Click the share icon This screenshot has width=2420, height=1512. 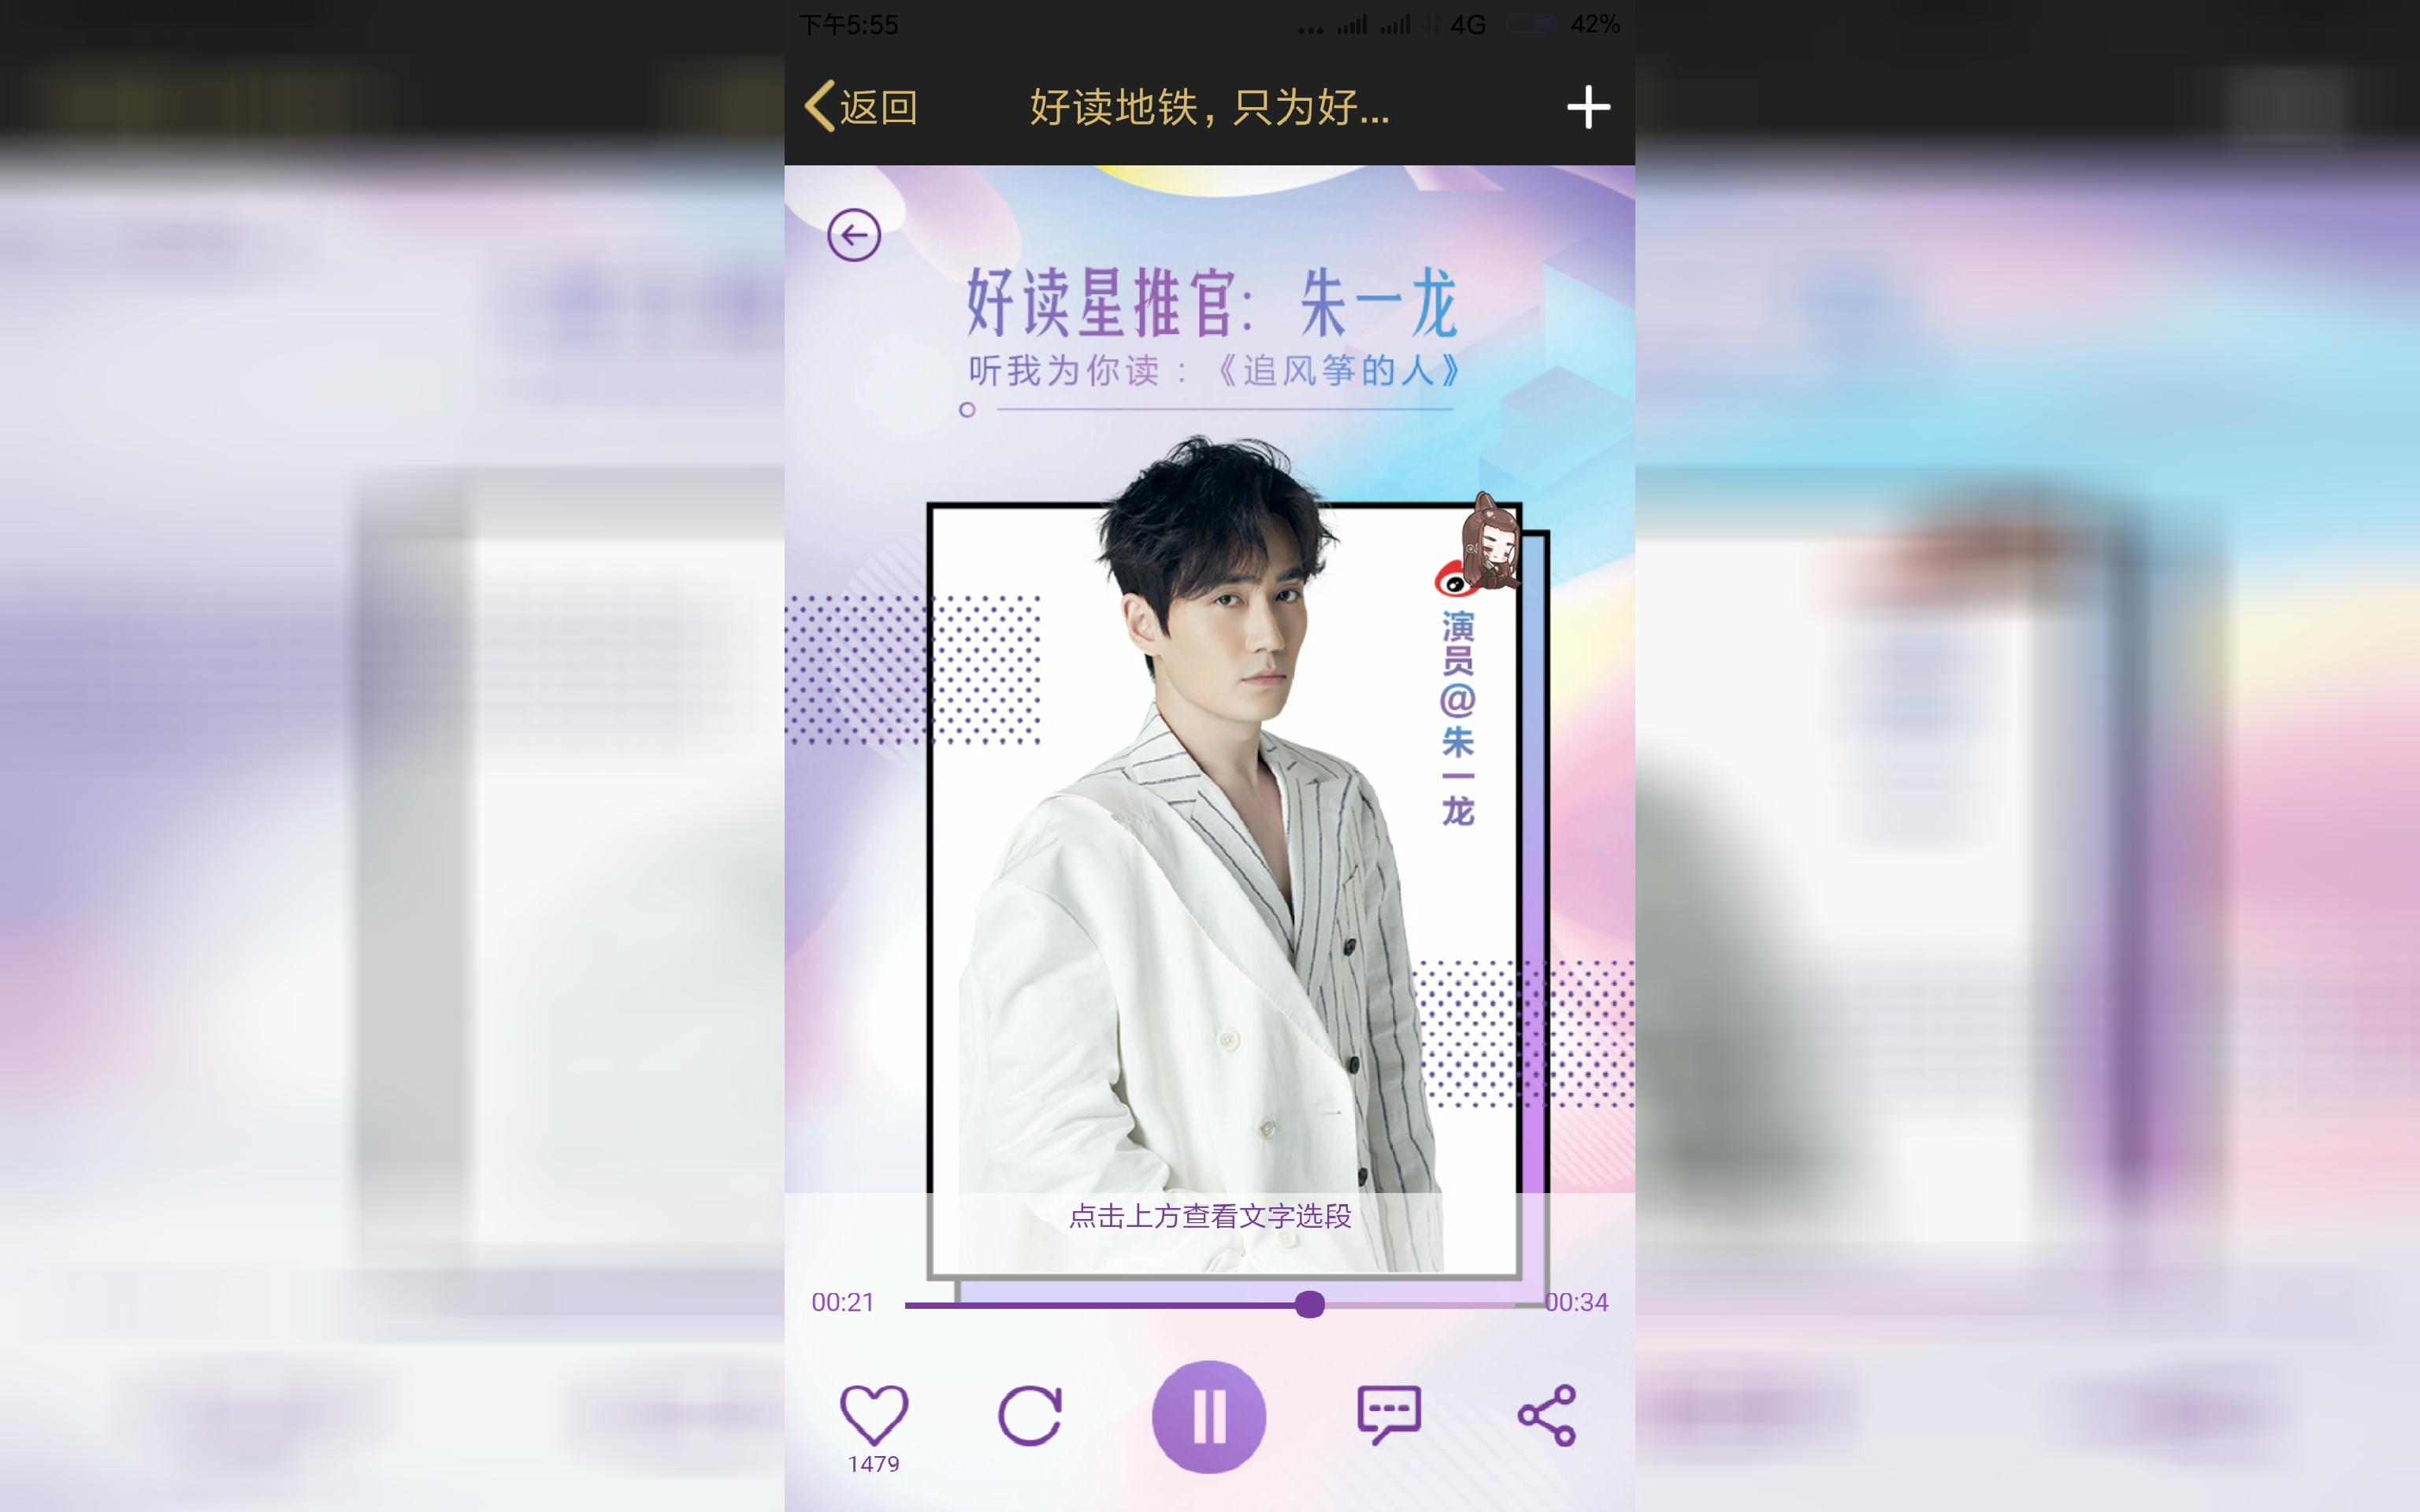1544,1413
